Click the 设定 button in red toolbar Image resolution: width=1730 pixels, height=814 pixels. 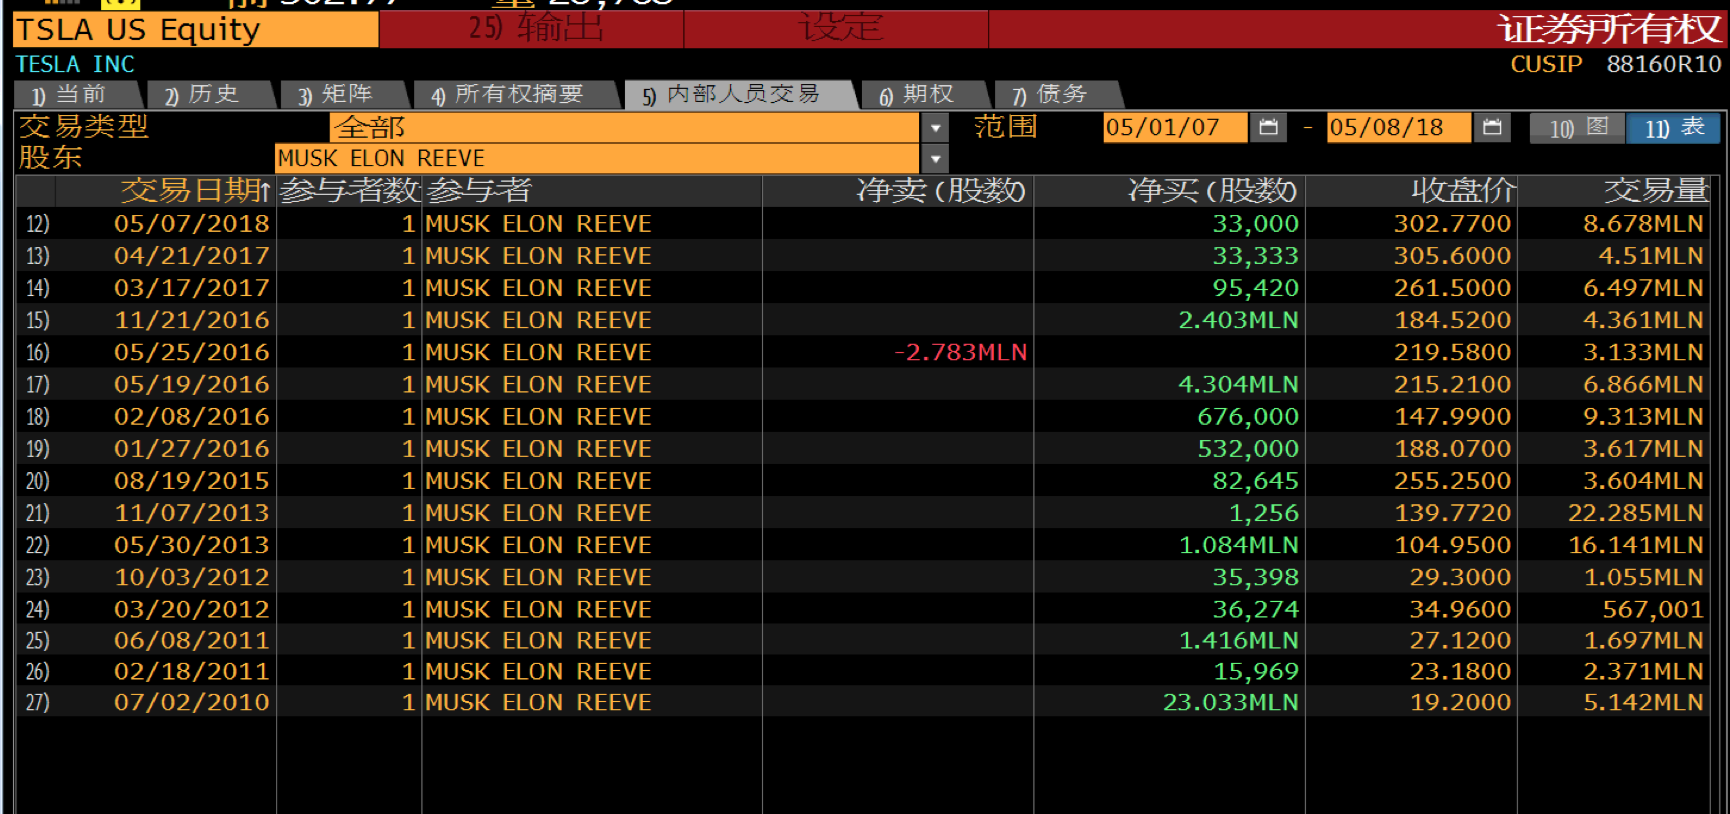(x=837, y=28)
